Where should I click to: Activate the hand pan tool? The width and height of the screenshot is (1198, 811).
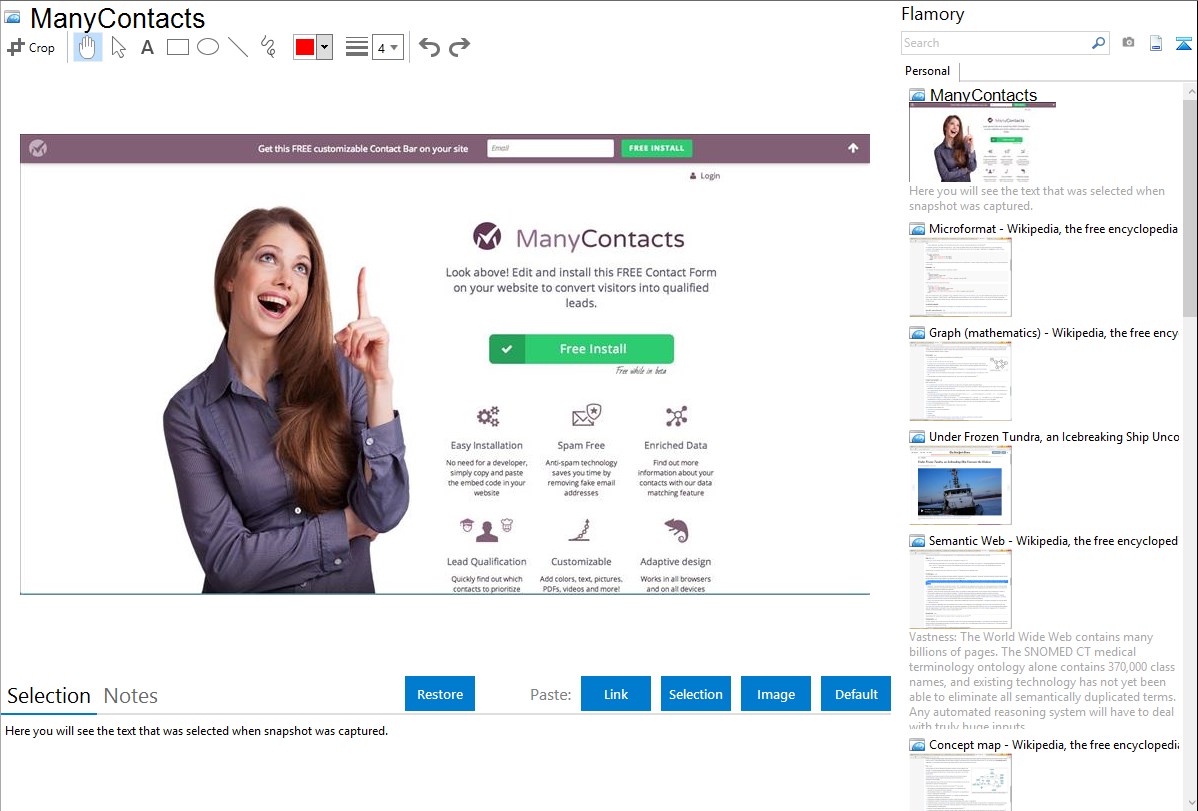point(88,47)
